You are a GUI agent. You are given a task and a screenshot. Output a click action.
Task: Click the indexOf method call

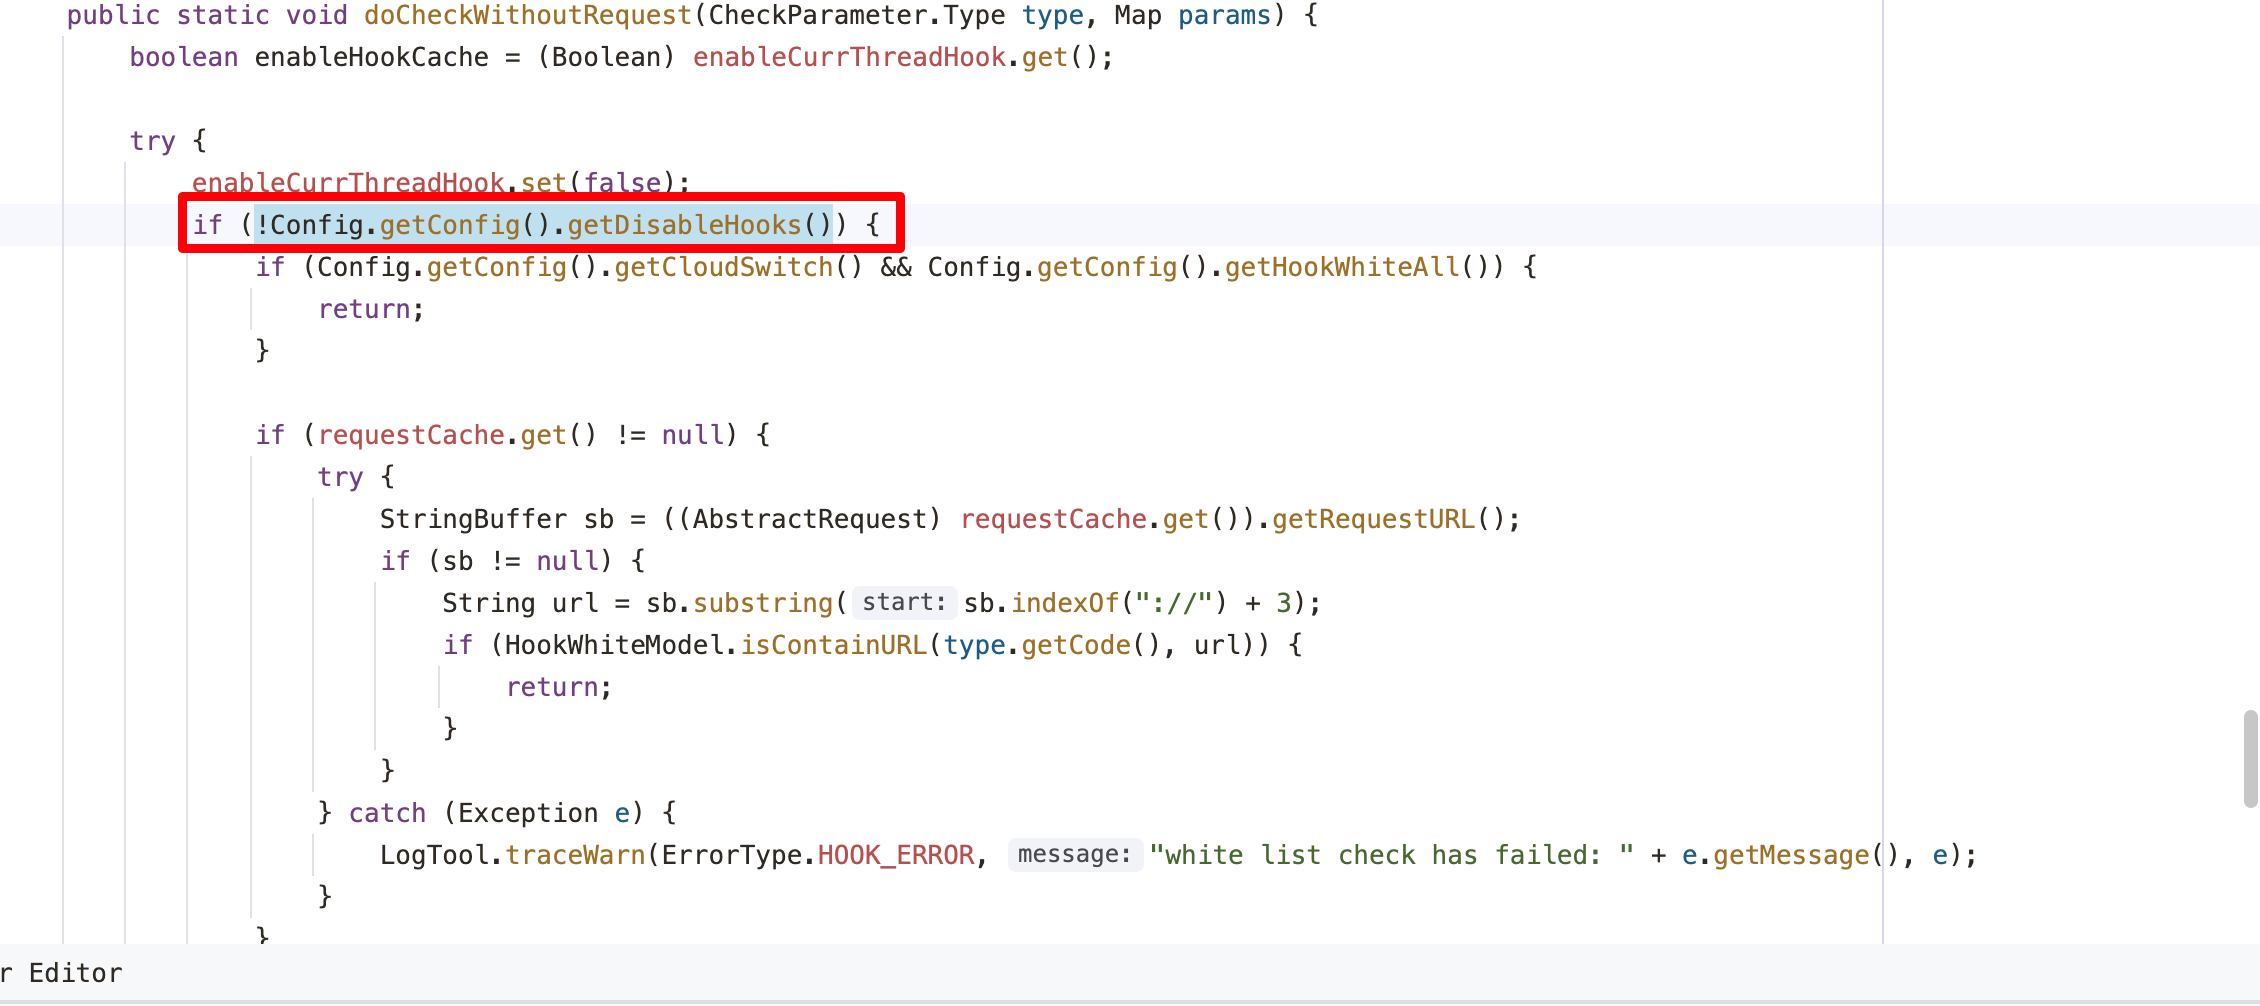(1065, 603)
